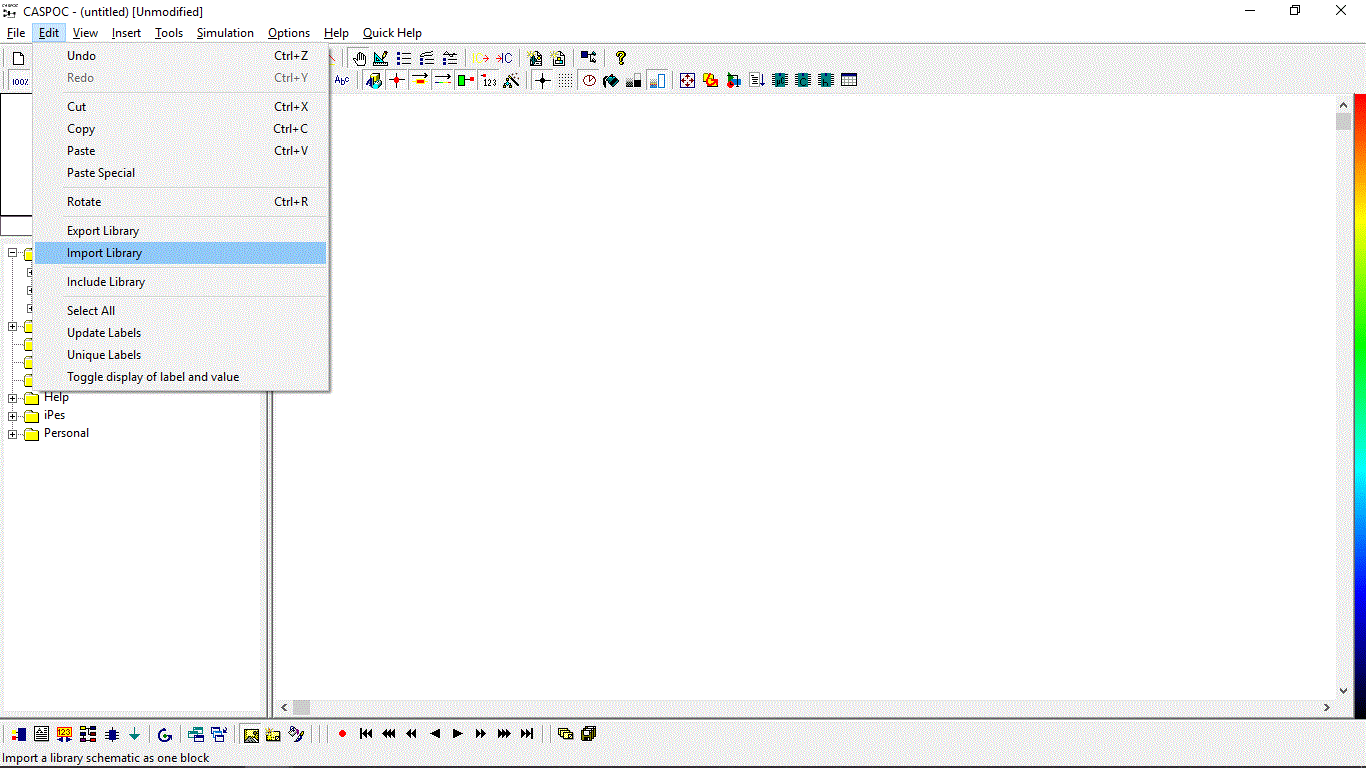Image resolution: width=1366 pixels, height=768 pixels.
Task: Click the 123 numbering icon
Action: [489, 80]
